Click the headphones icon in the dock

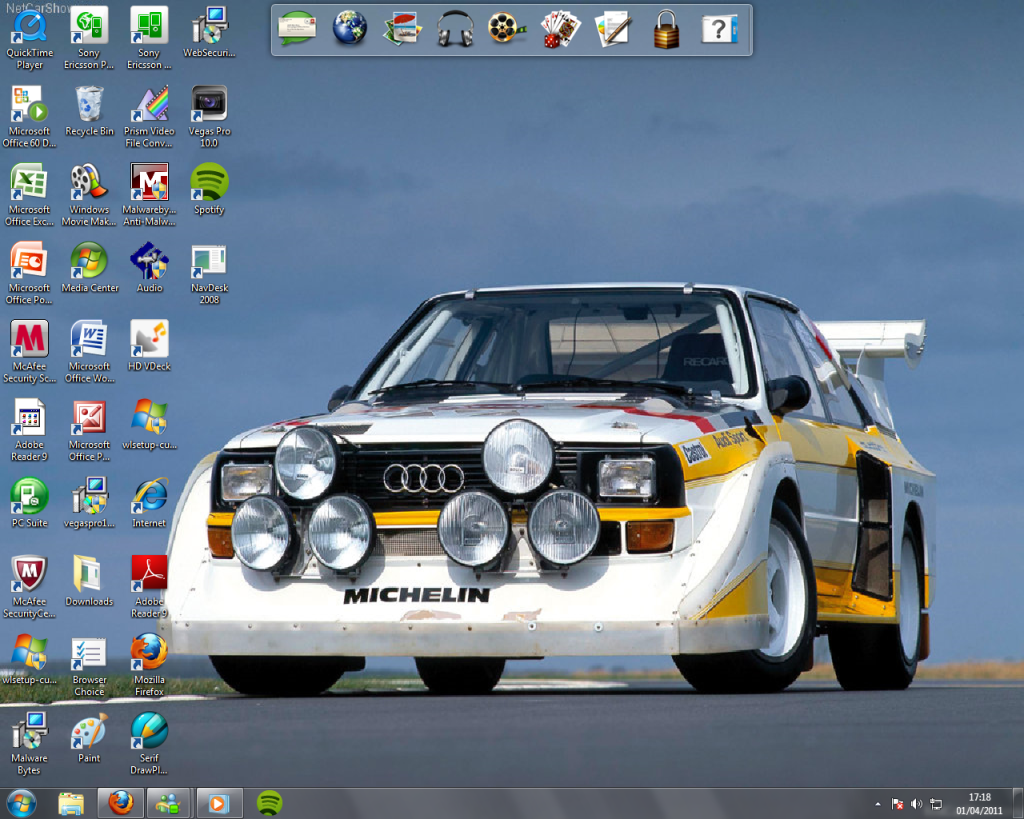(455, 30)
